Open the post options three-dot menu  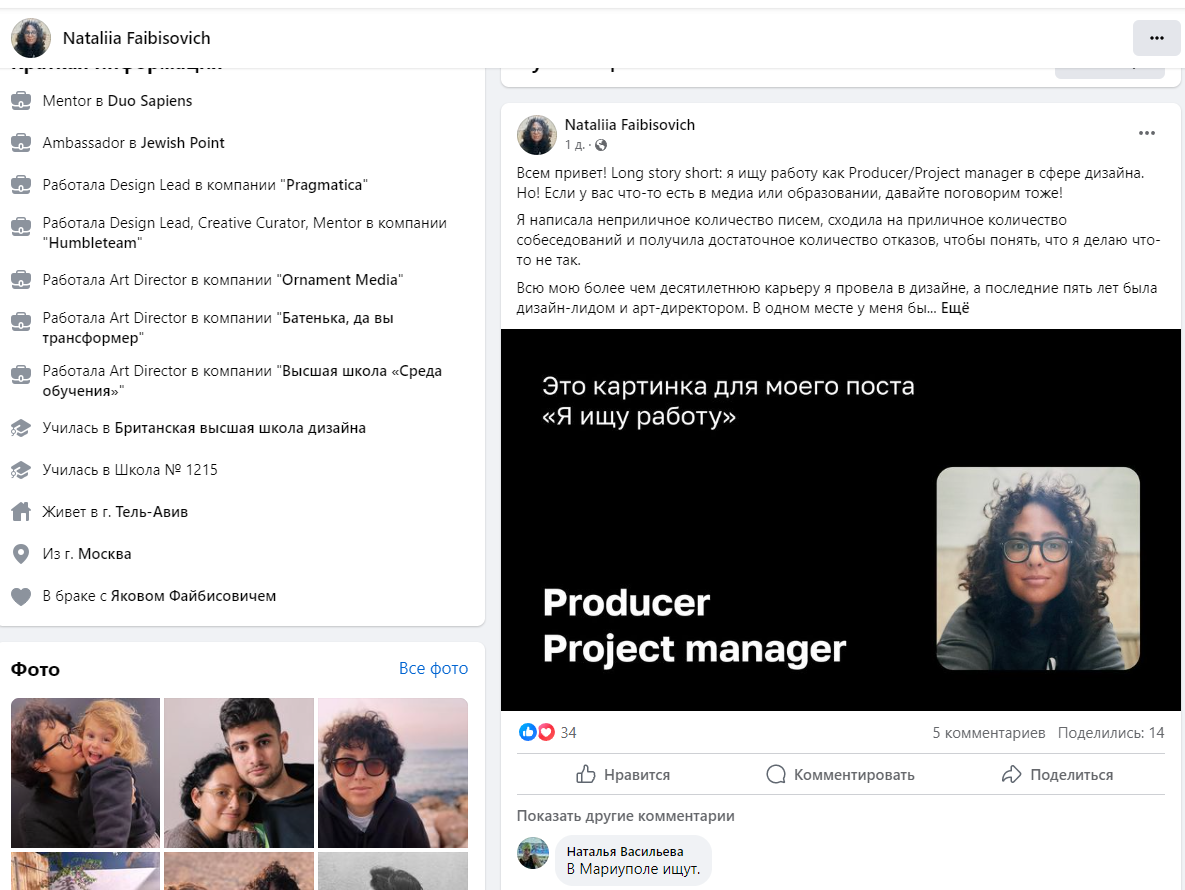(1146, 133)
